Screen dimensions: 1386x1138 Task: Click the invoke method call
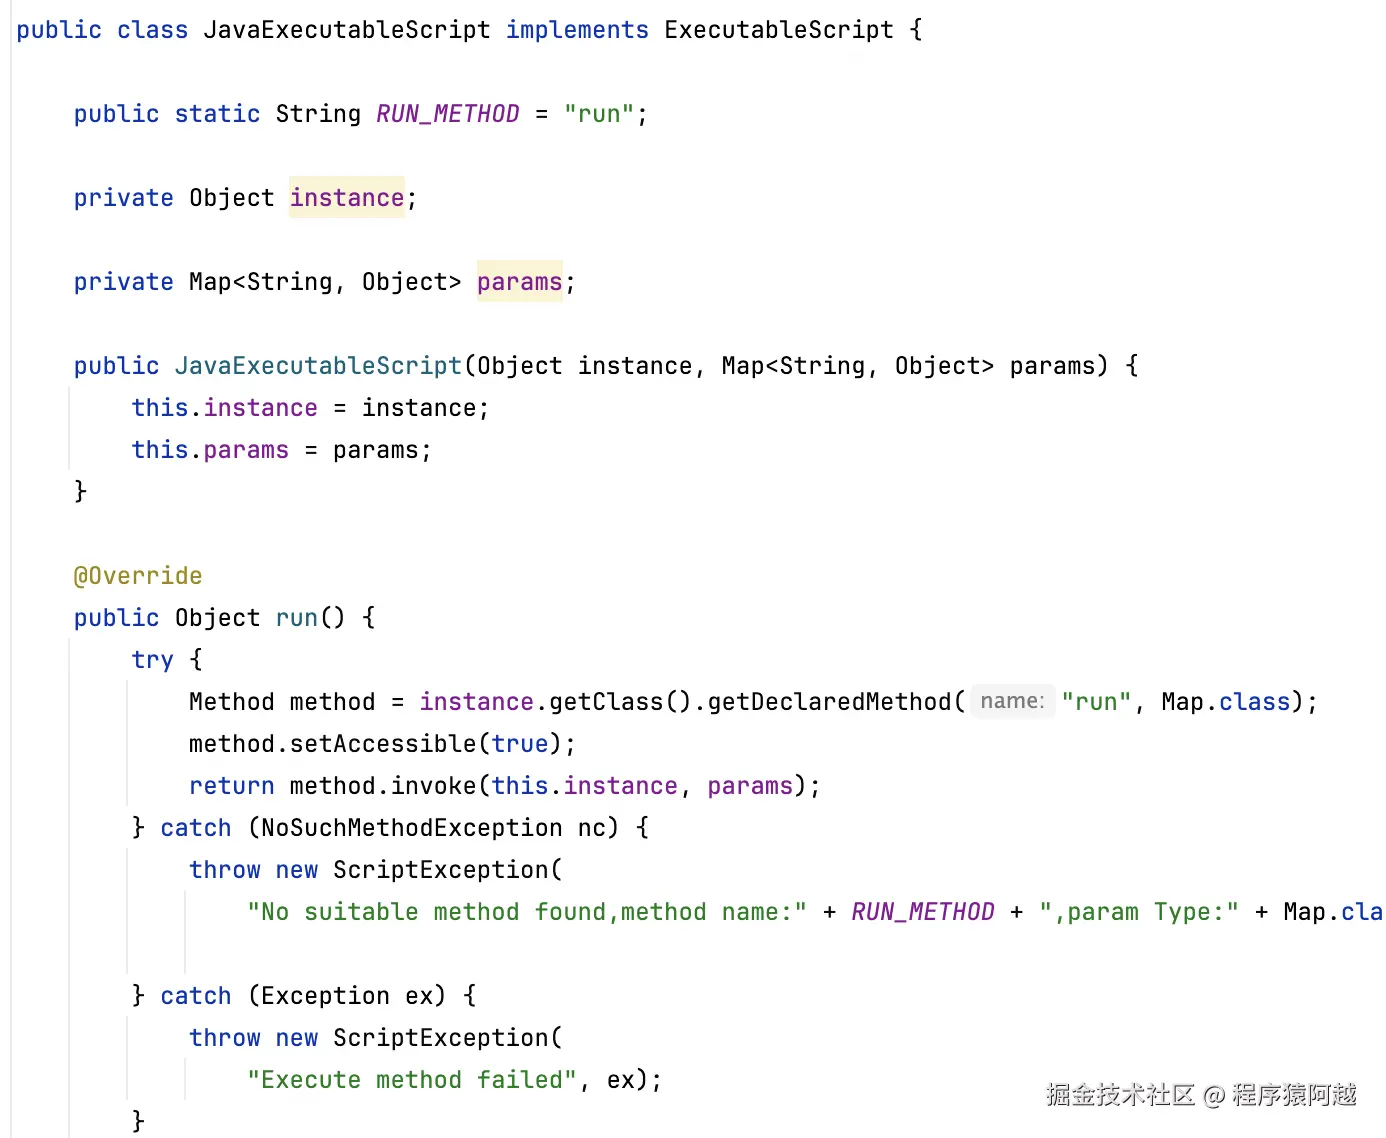(x=433, y=786)
